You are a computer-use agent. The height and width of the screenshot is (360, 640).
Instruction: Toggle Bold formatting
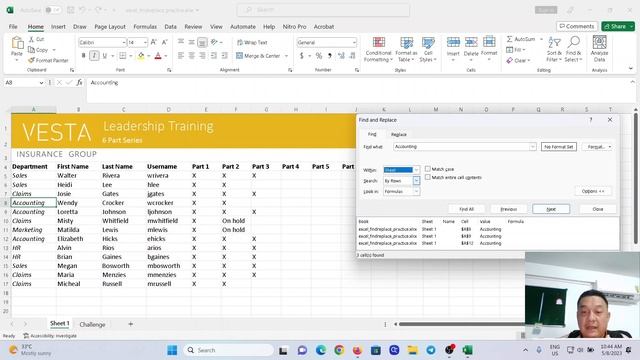coord(84,56)
